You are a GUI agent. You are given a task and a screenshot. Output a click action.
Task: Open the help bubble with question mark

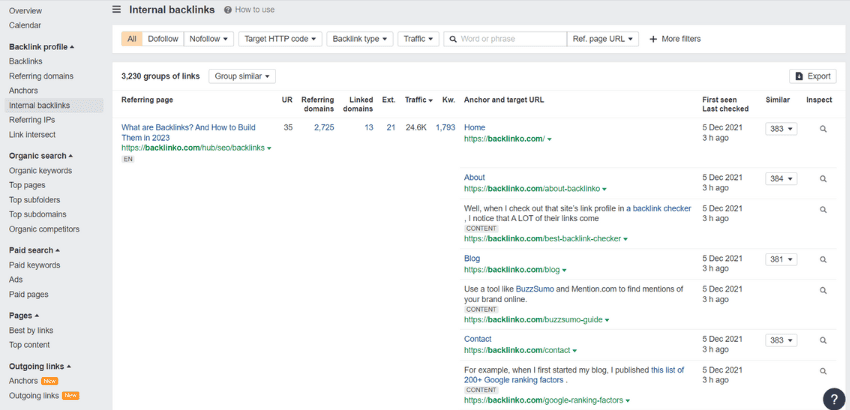834,399
